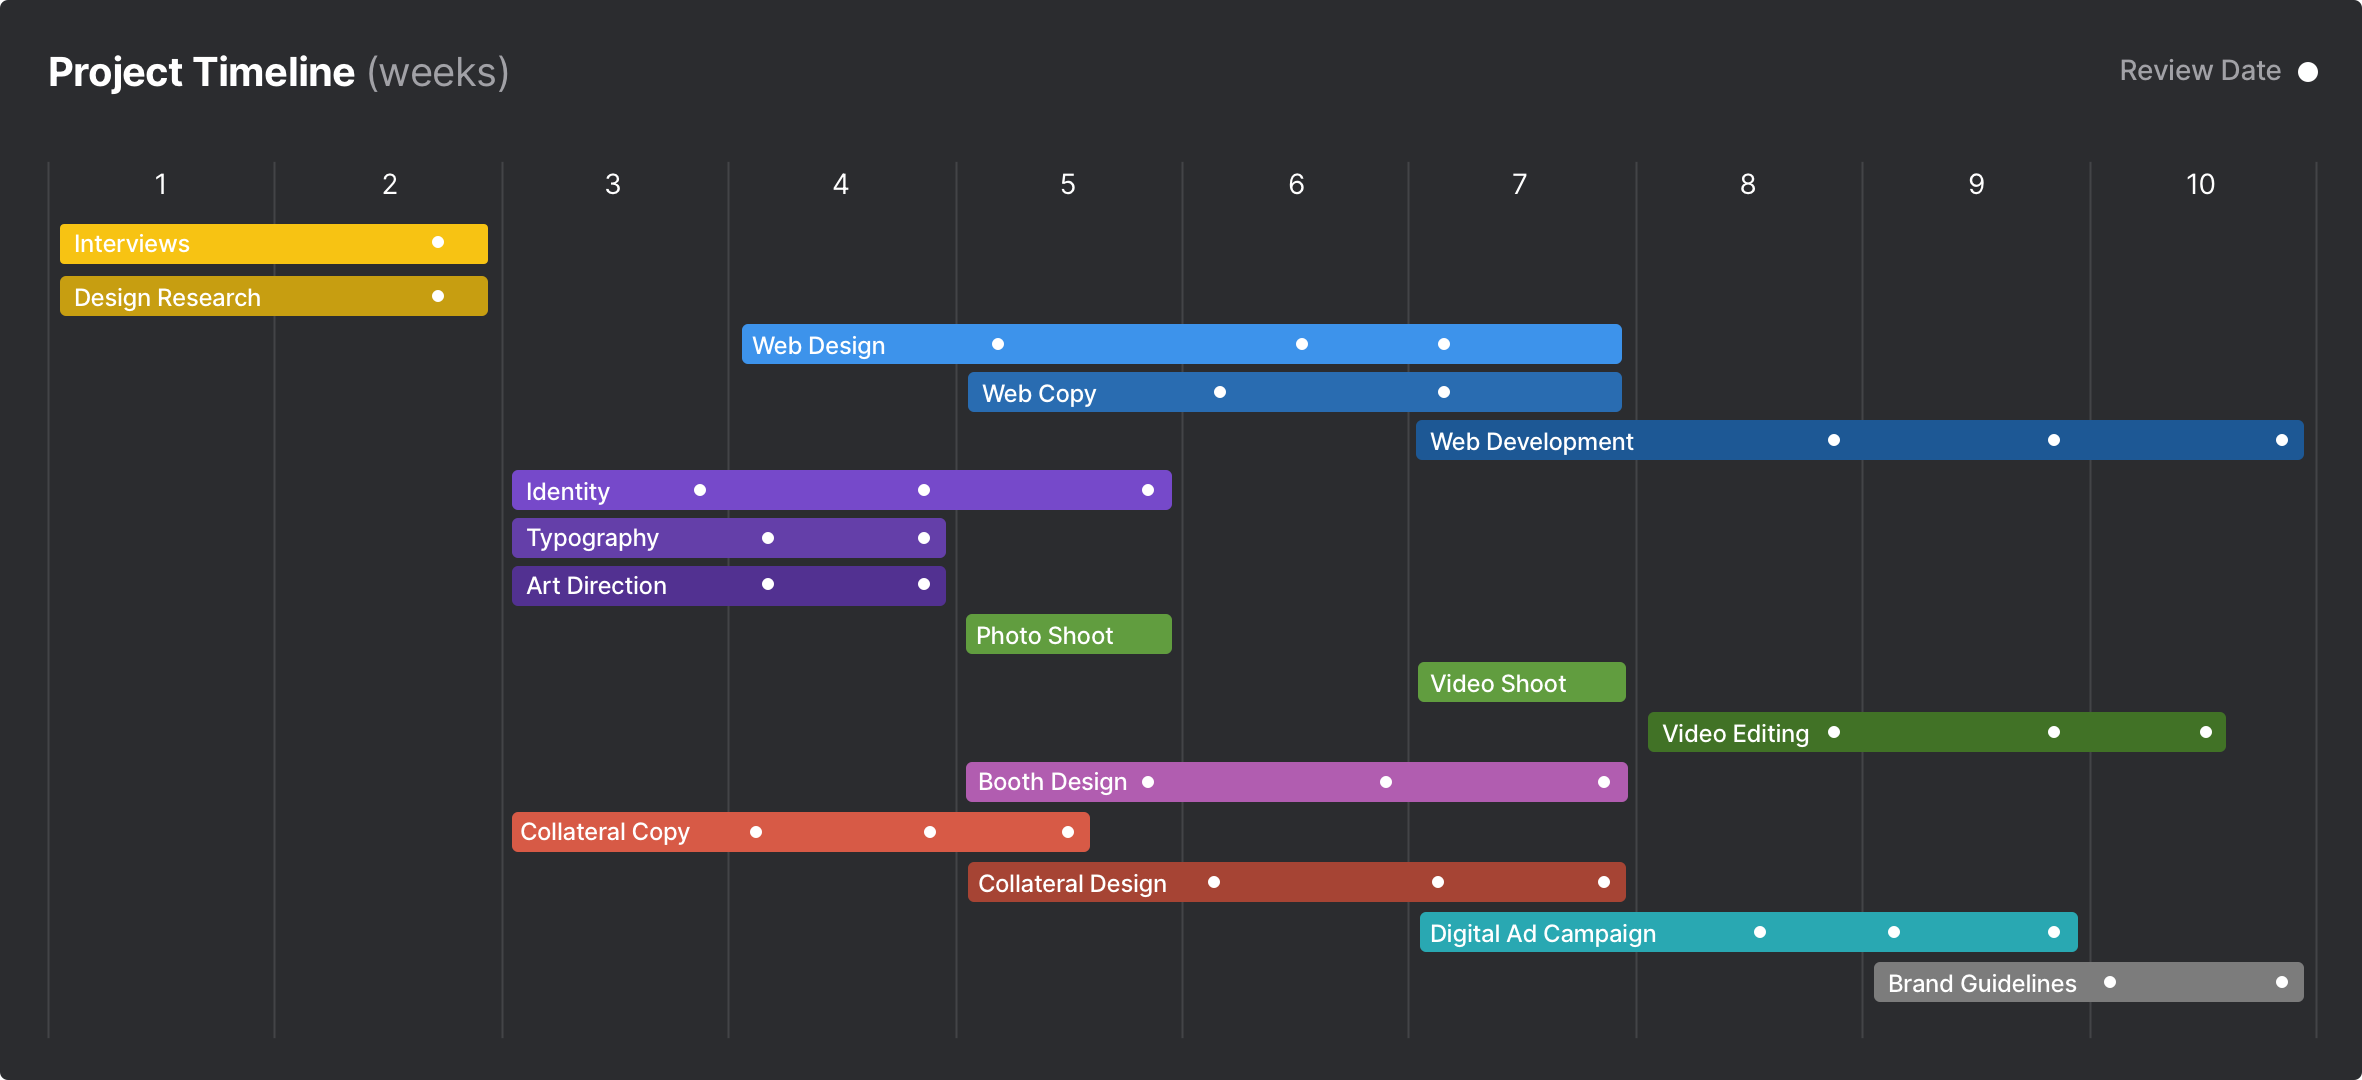Click the Web Development end milestone

[2282, 440]
